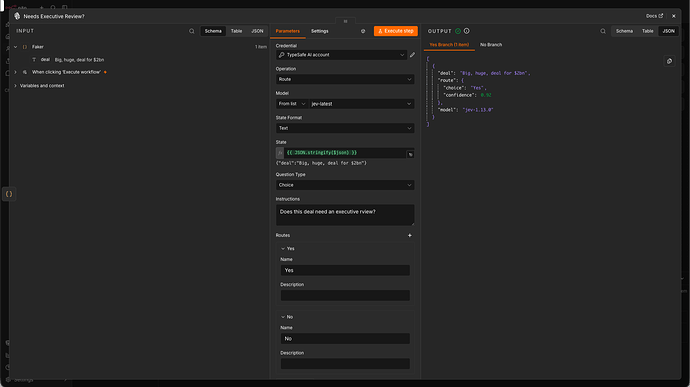Click the OUTPUT success check icon
Viewport: 690px width, 387px height.
tap(458, 31)
